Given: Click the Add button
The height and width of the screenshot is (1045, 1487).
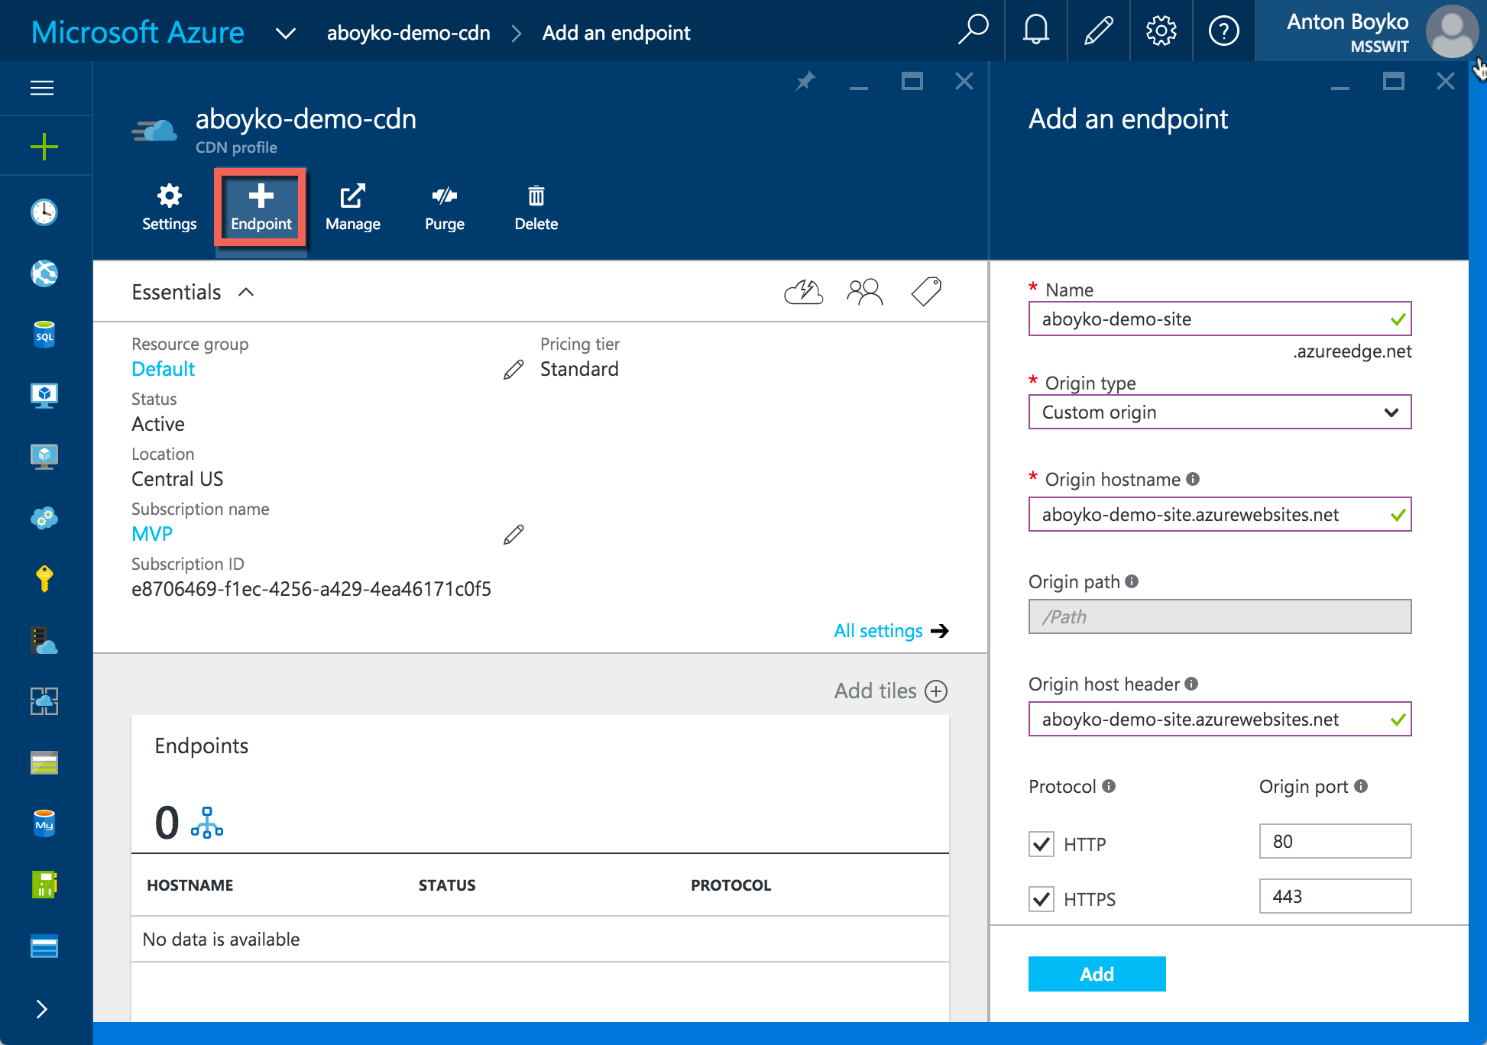Looking at the screenshot, I should pyautogui.click(x=1096, y=974).
